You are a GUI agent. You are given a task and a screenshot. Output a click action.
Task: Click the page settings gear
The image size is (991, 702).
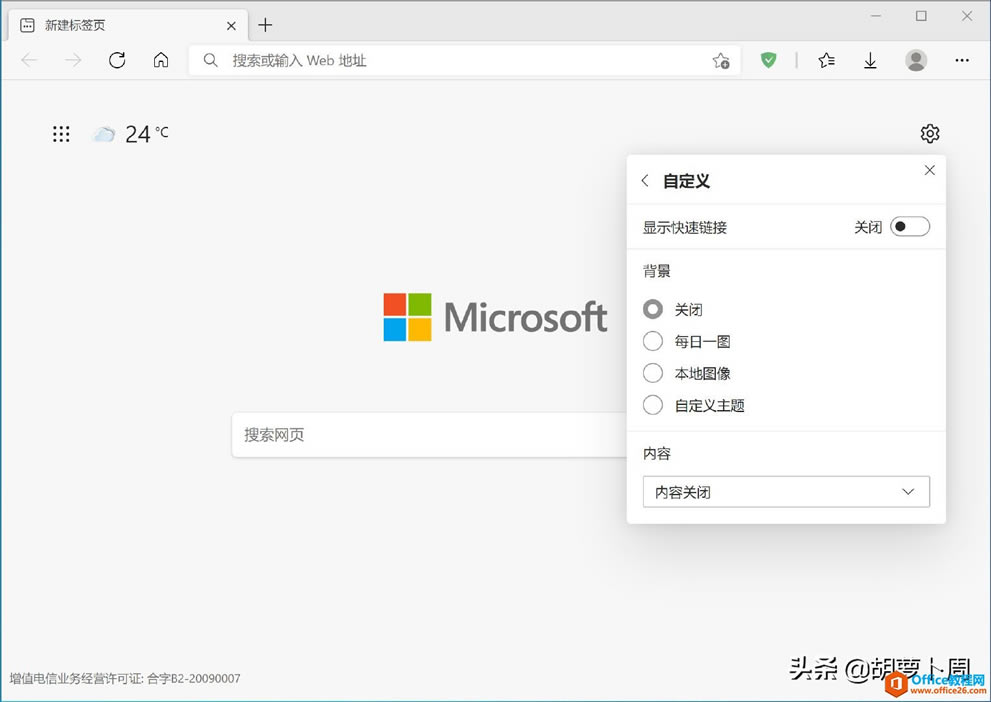coord(930,133)
